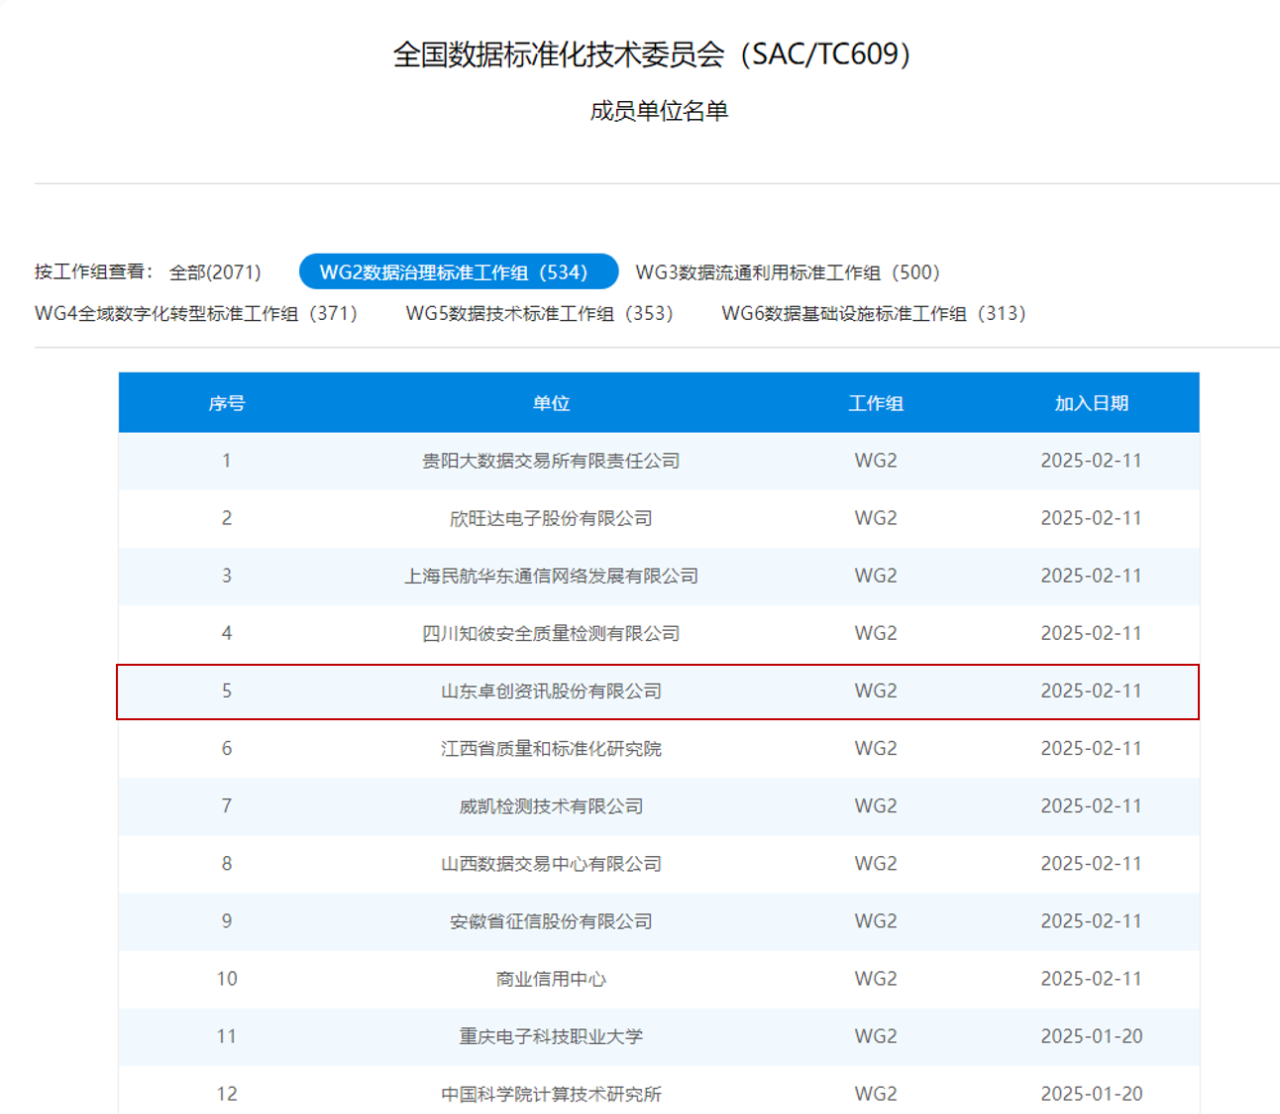The image size is (1280, 1114).
Task: Click the join date for 威凯检测技术有限公司
Action: click(x=1091, y=806)
